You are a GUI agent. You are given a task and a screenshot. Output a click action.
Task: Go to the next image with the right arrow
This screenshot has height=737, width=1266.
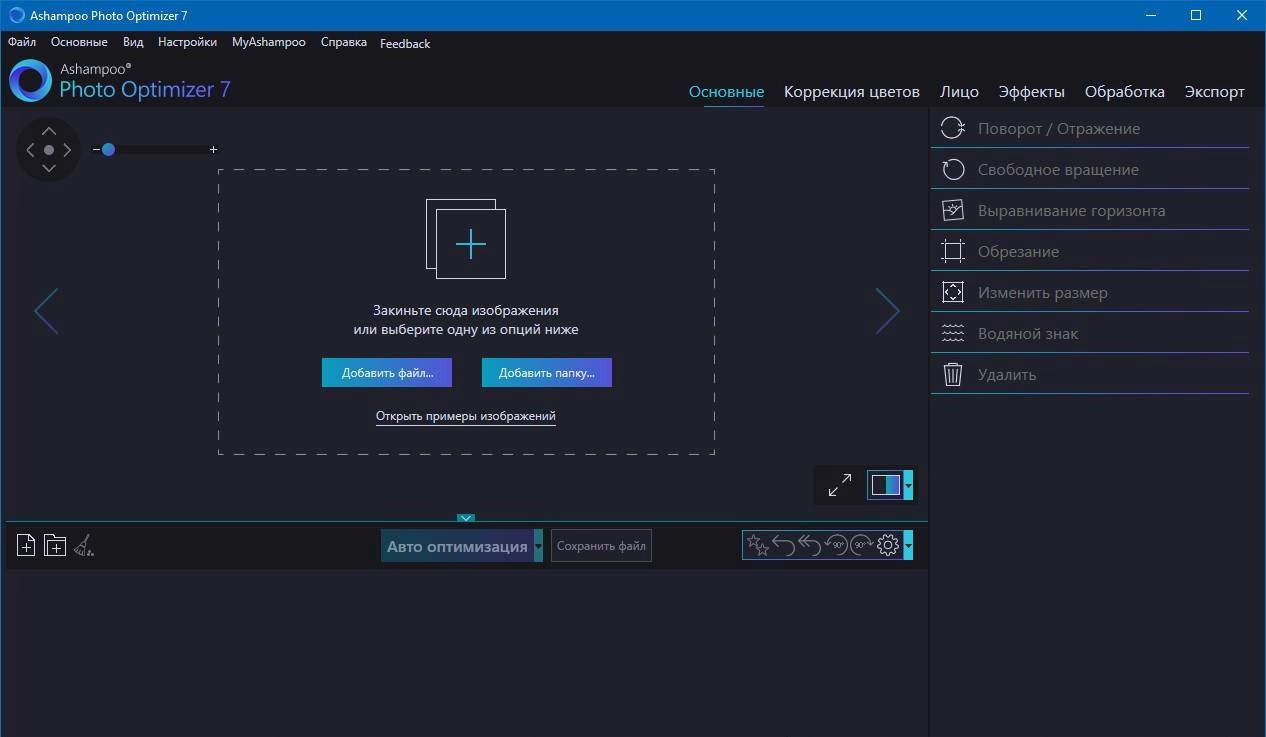pos(888,311)
